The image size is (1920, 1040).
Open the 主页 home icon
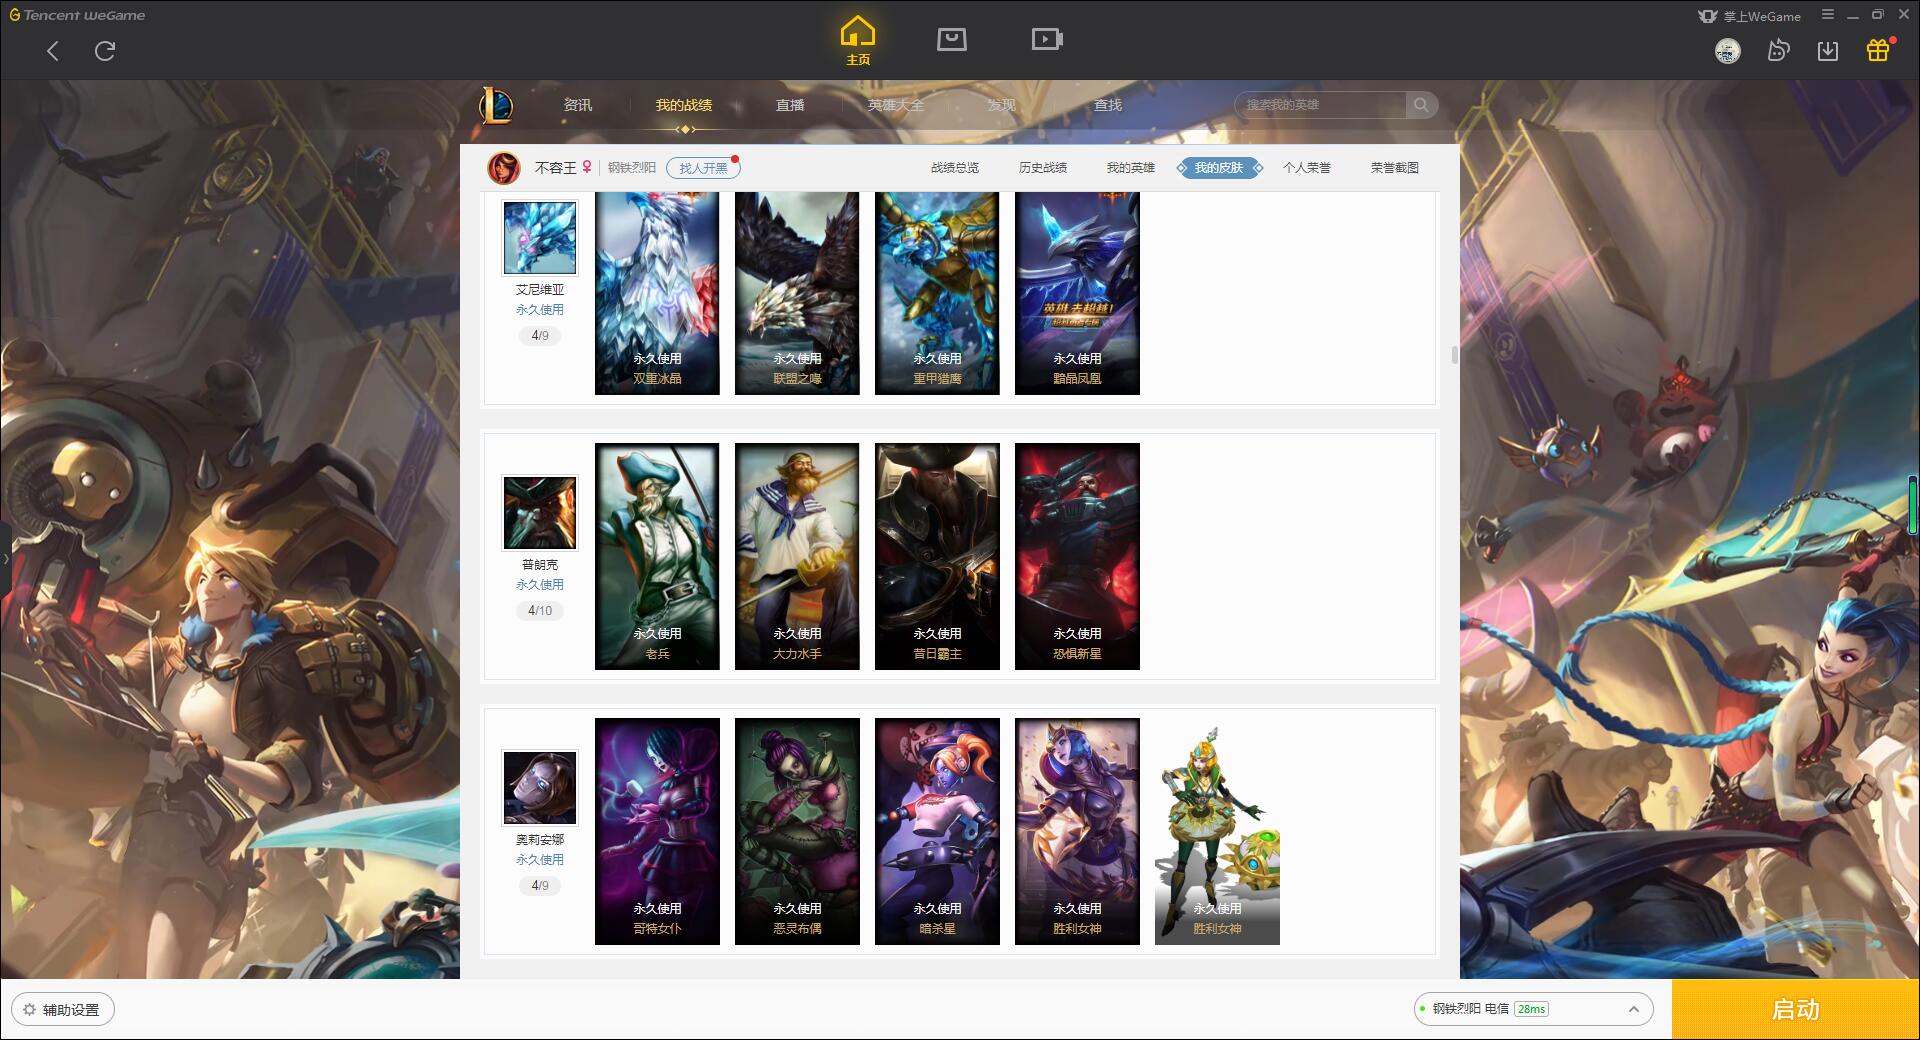[x=858, y=41]
